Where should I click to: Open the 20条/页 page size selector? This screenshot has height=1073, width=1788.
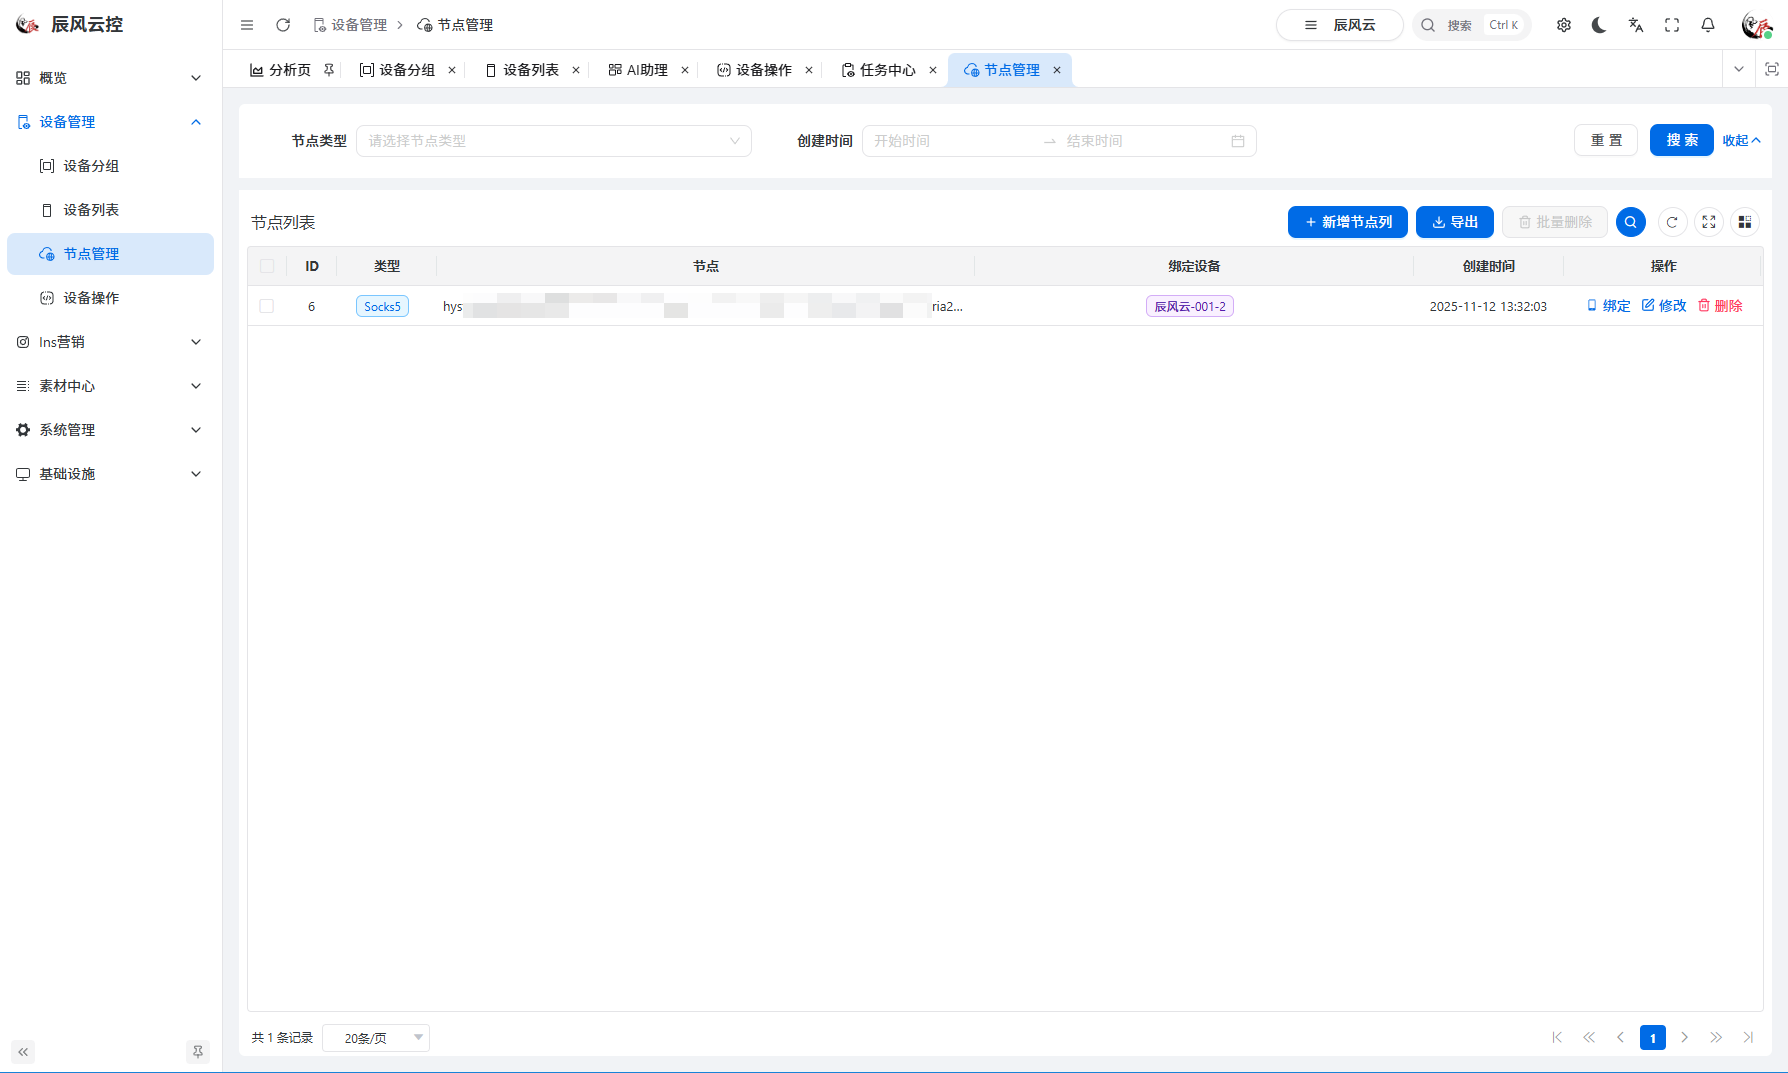[x=376, y=1038]
